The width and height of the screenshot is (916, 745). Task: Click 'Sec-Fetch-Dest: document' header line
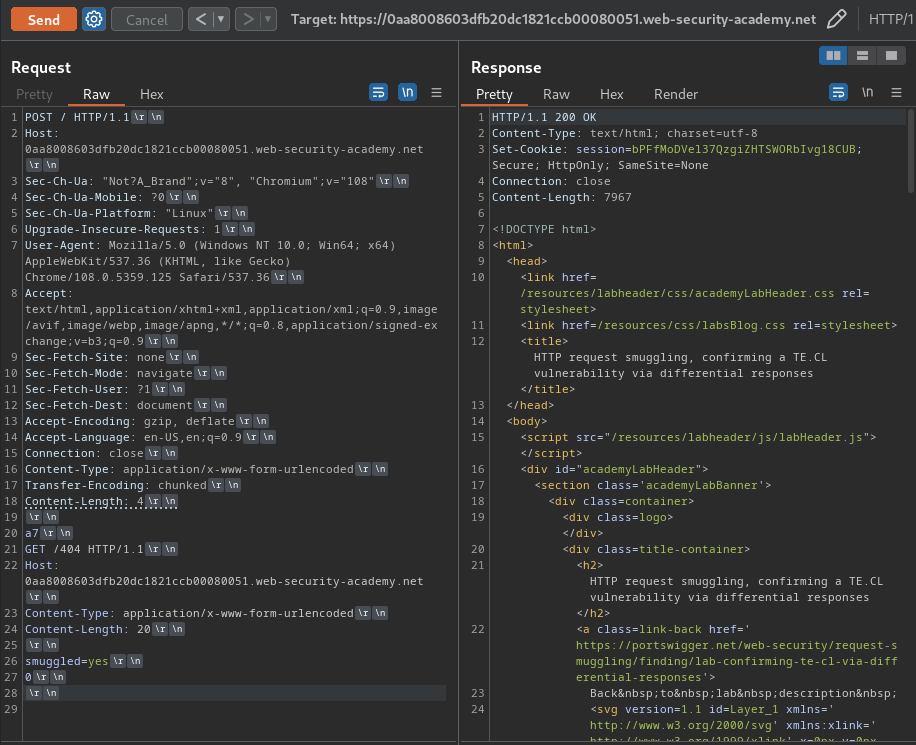(x=109, y=405)
